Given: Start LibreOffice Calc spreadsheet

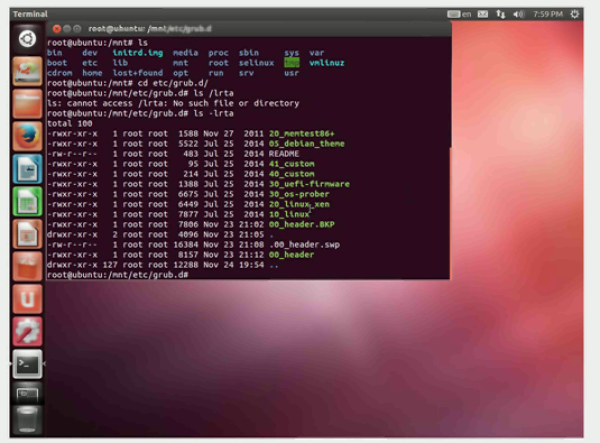Looking at the screenshot, I should (x=26, y=200).
